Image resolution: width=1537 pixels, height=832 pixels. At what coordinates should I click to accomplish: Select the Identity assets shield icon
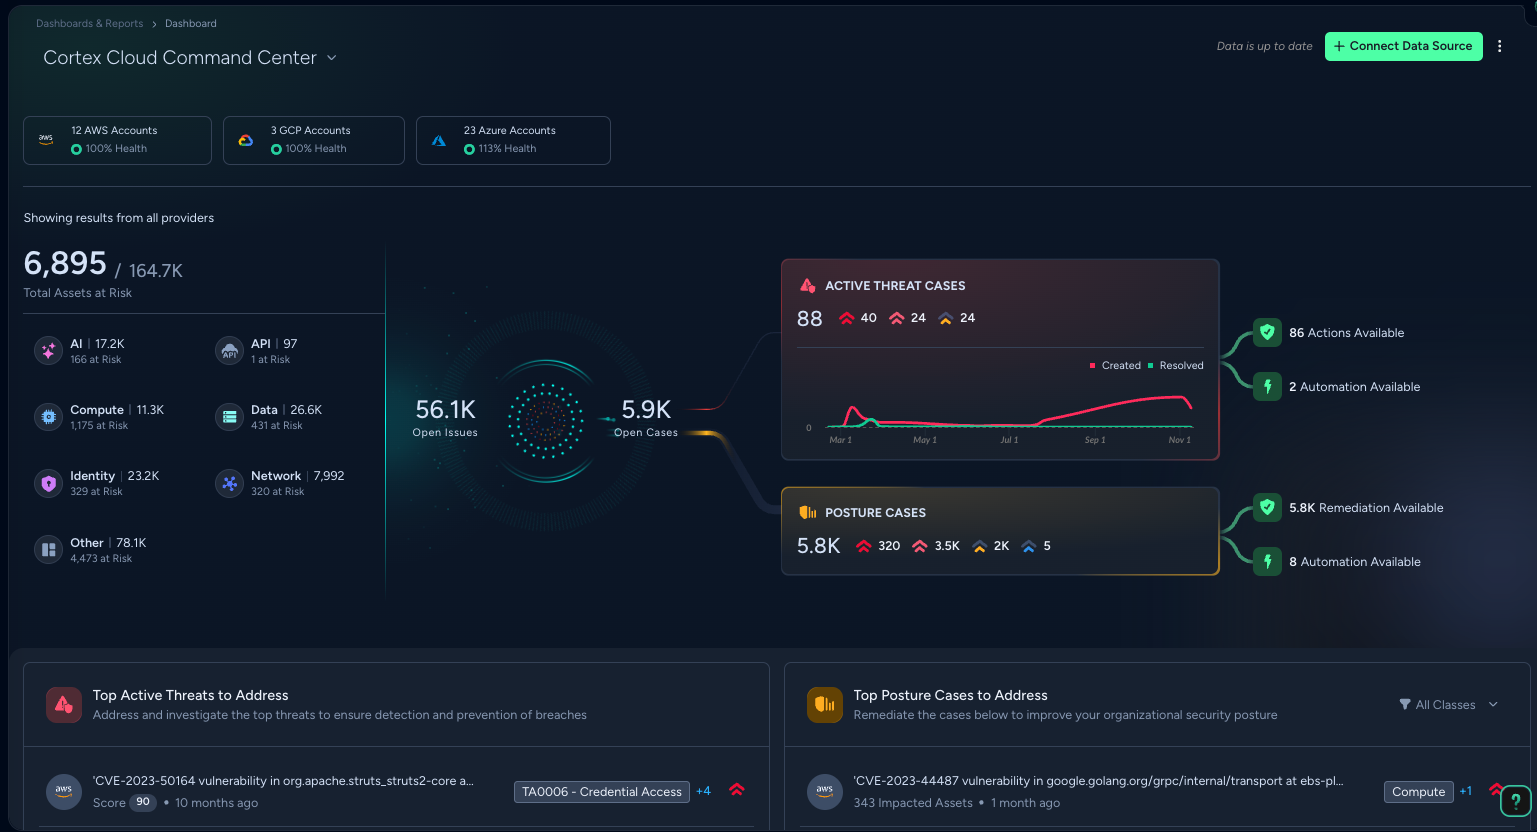point(48,483)
